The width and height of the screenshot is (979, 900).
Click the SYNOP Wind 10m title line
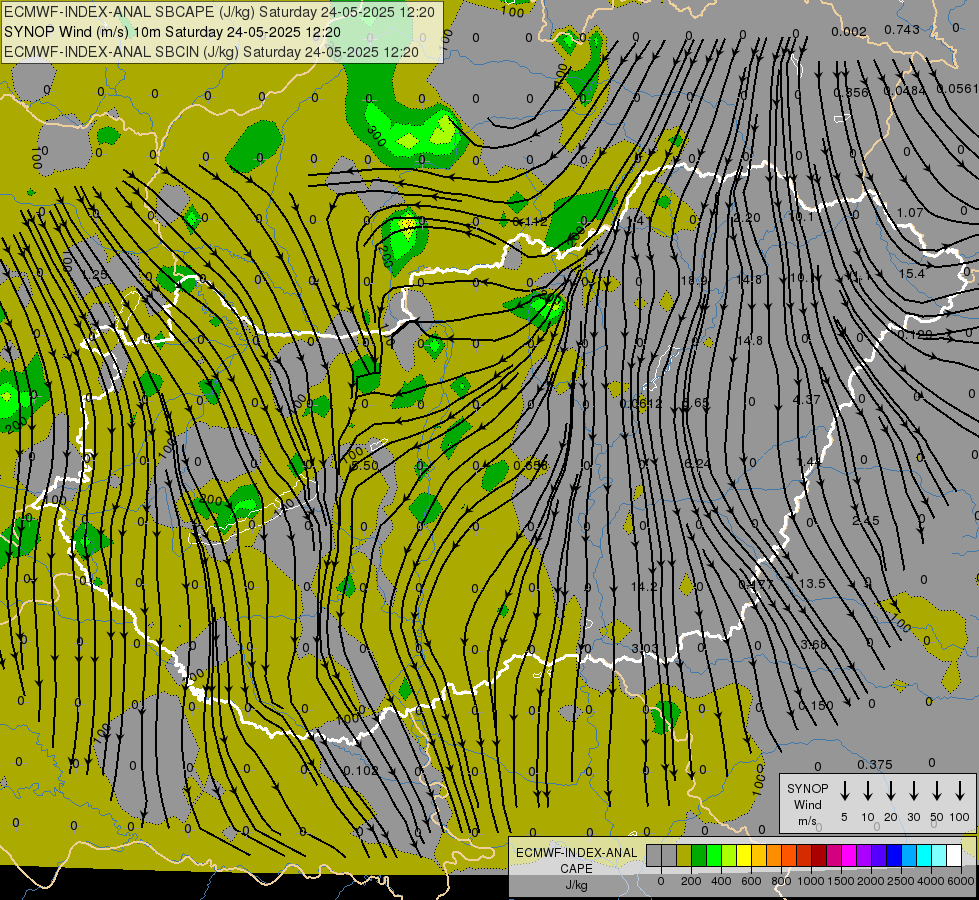tap(172, 32)
